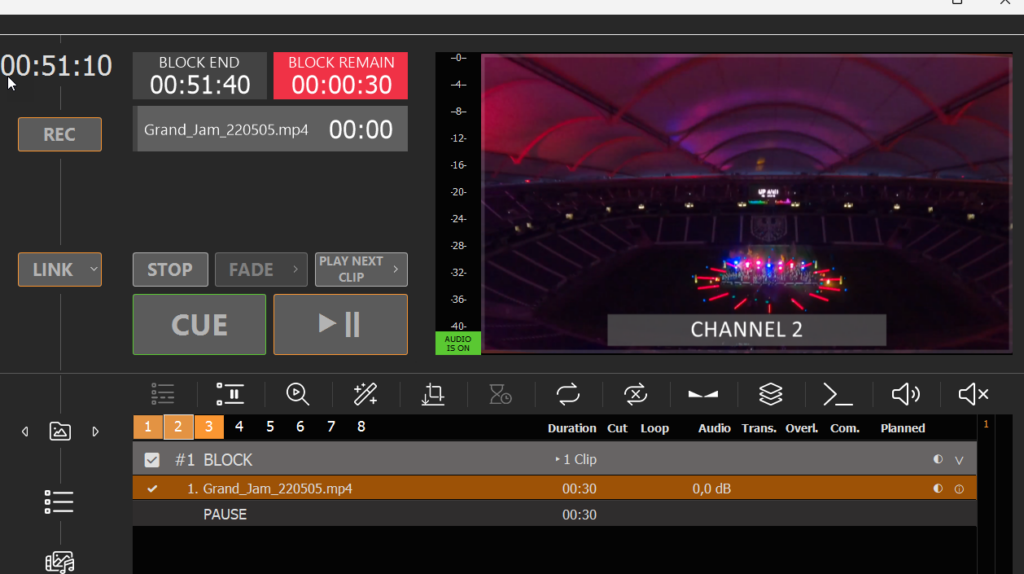
Task: Uncheck the #1 BLOCK checkbox
Action: tap(152, 460)
